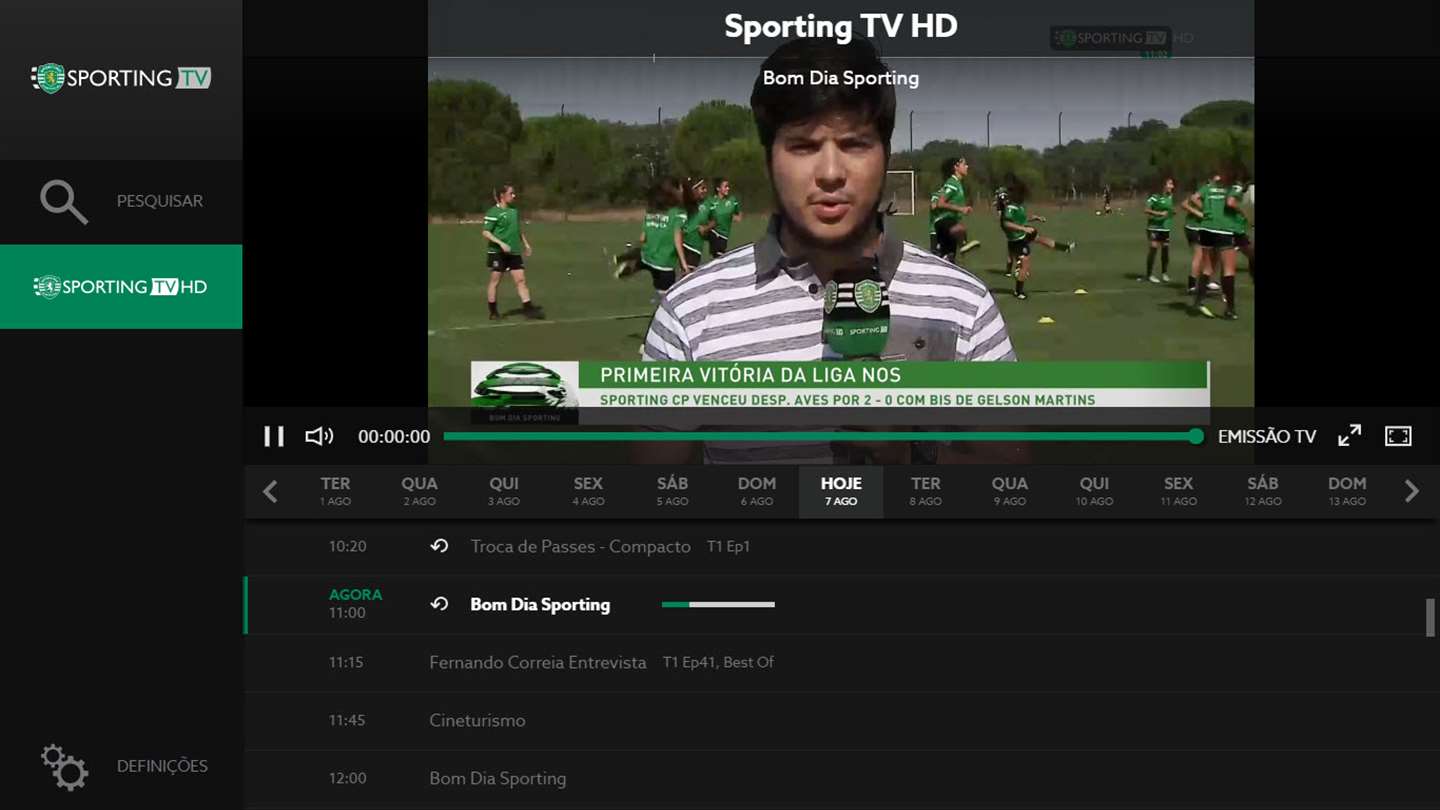Select the HOJE 7 AGO day tab
The image size is (1440, 810).
click(841, 491)
